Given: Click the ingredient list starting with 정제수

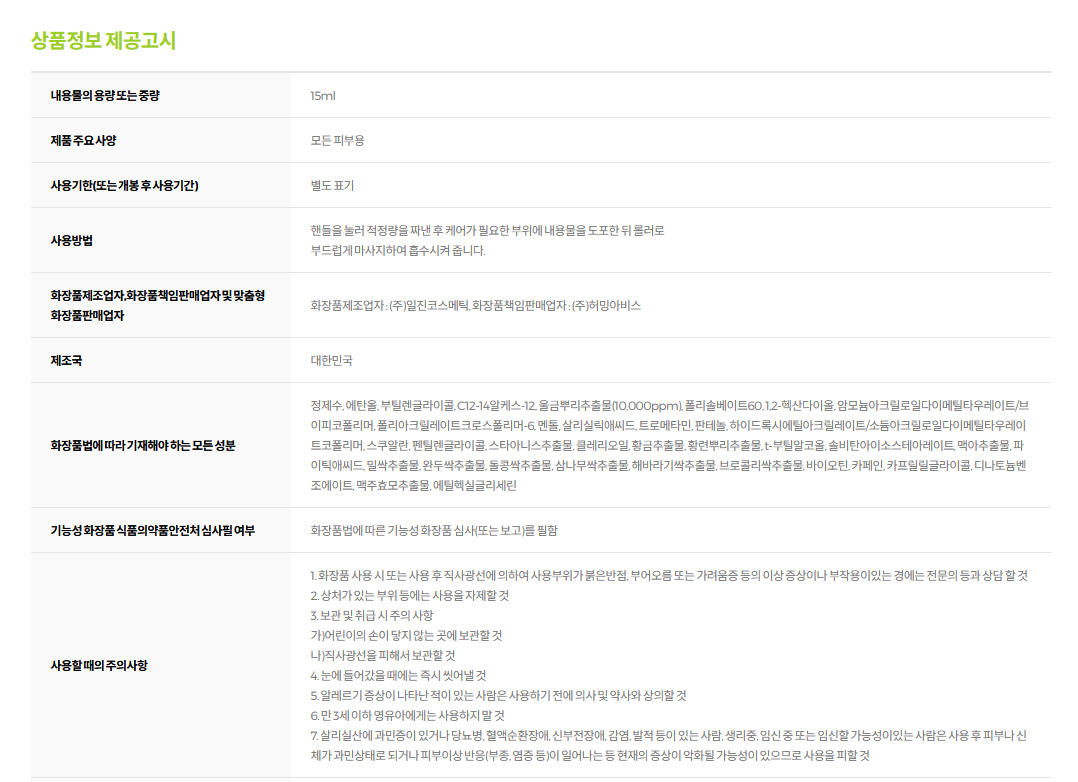Looking at the screenshot, I should coord(670,445).
